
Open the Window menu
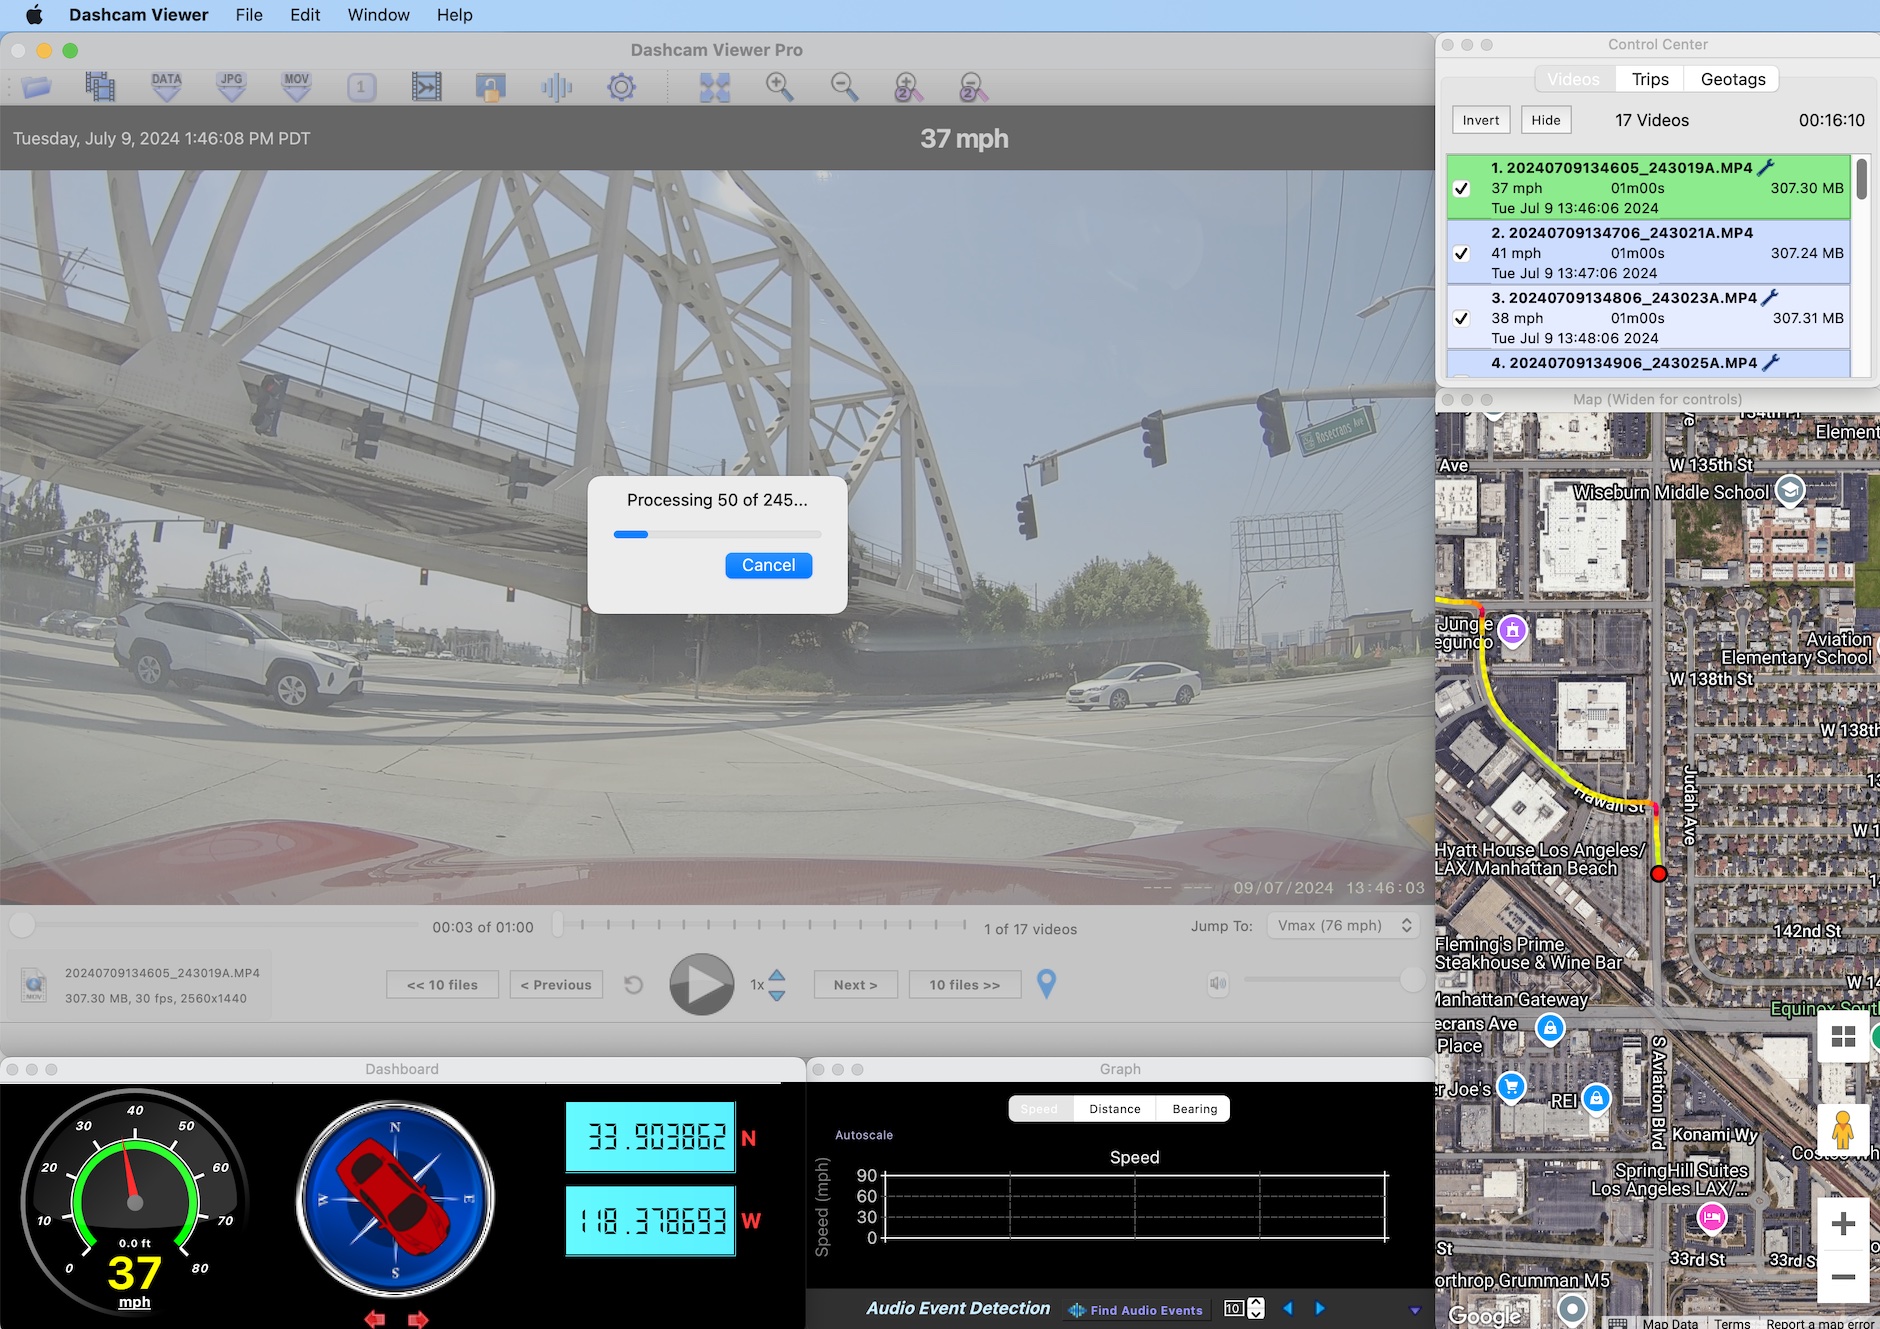378,15
